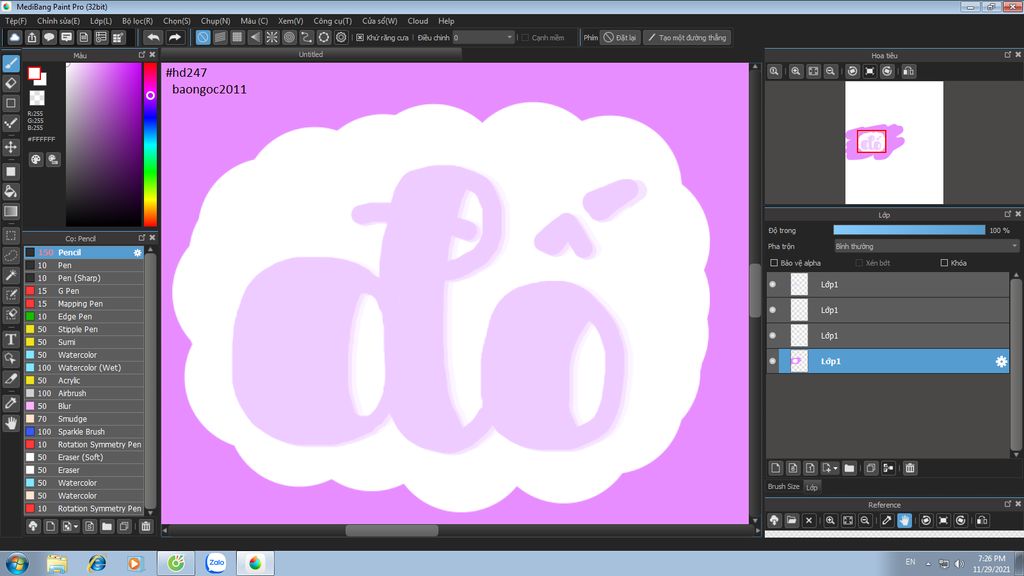Open settings gear of the selected Lớp1 layer
Viewport: 1024px width, 576px height.
1000,361
